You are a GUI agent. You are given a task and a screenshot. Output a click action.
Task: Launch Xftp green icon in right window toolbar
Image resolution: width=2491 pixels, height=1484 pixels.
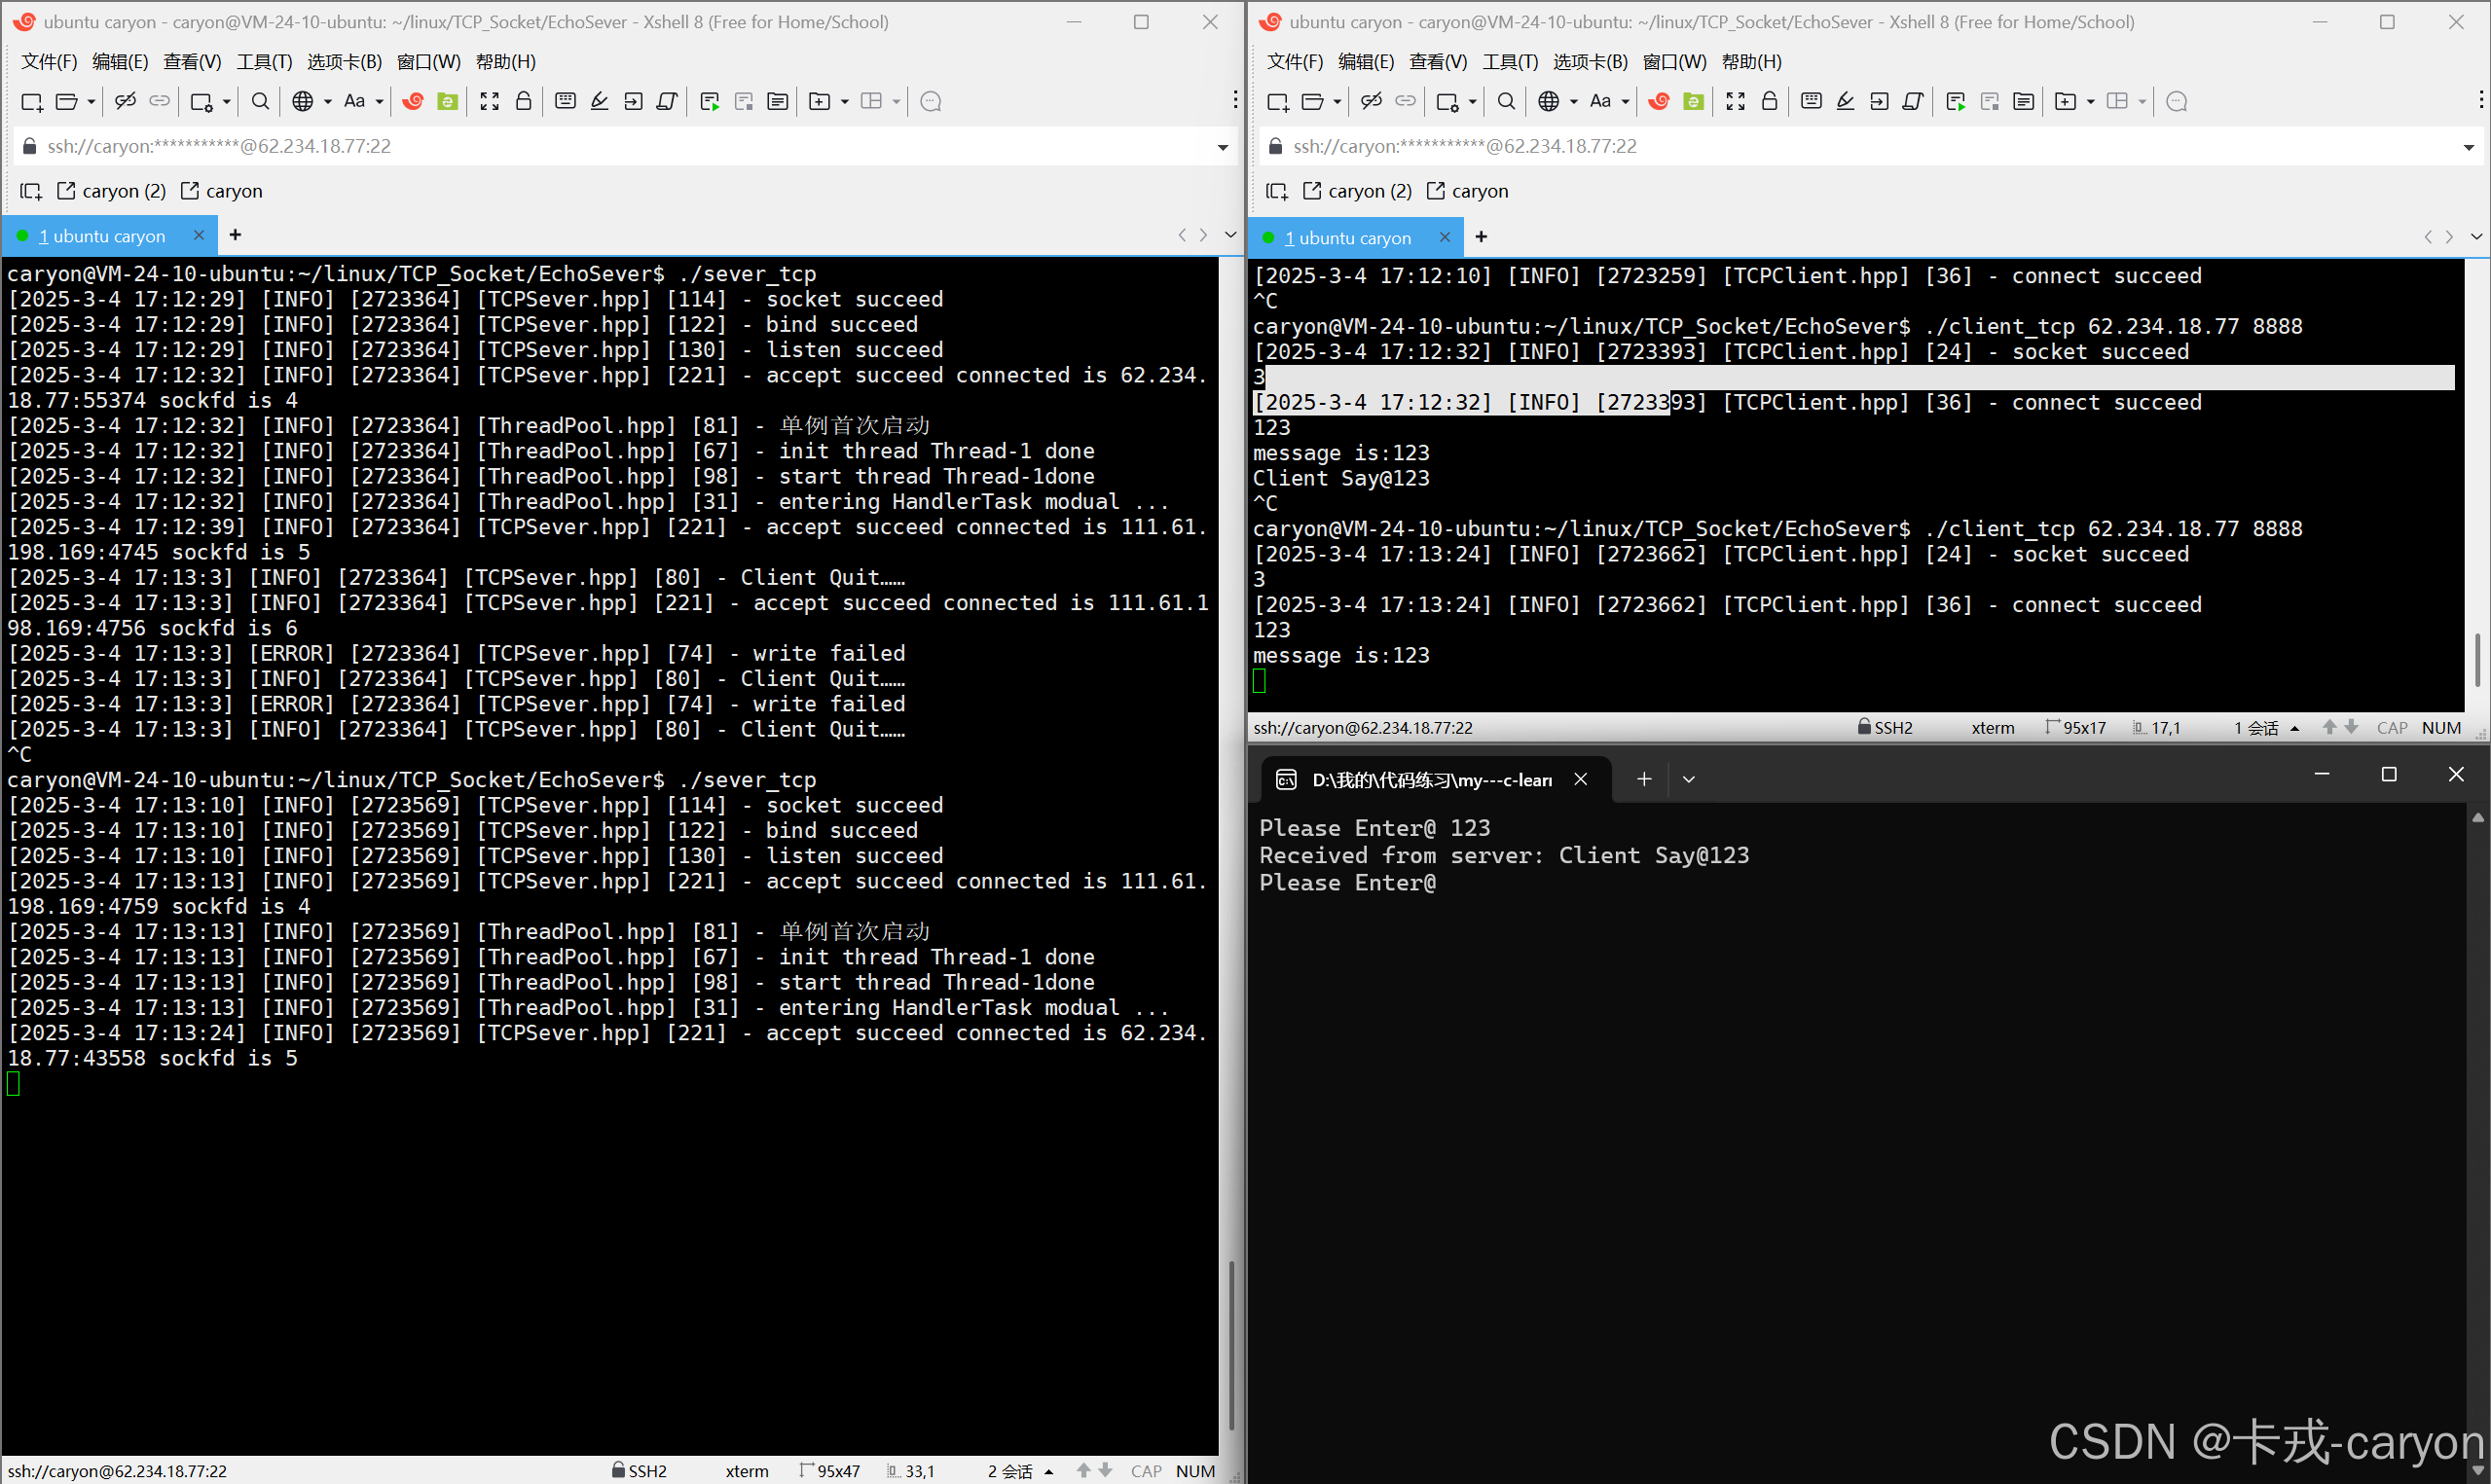tap(1693, 101)
